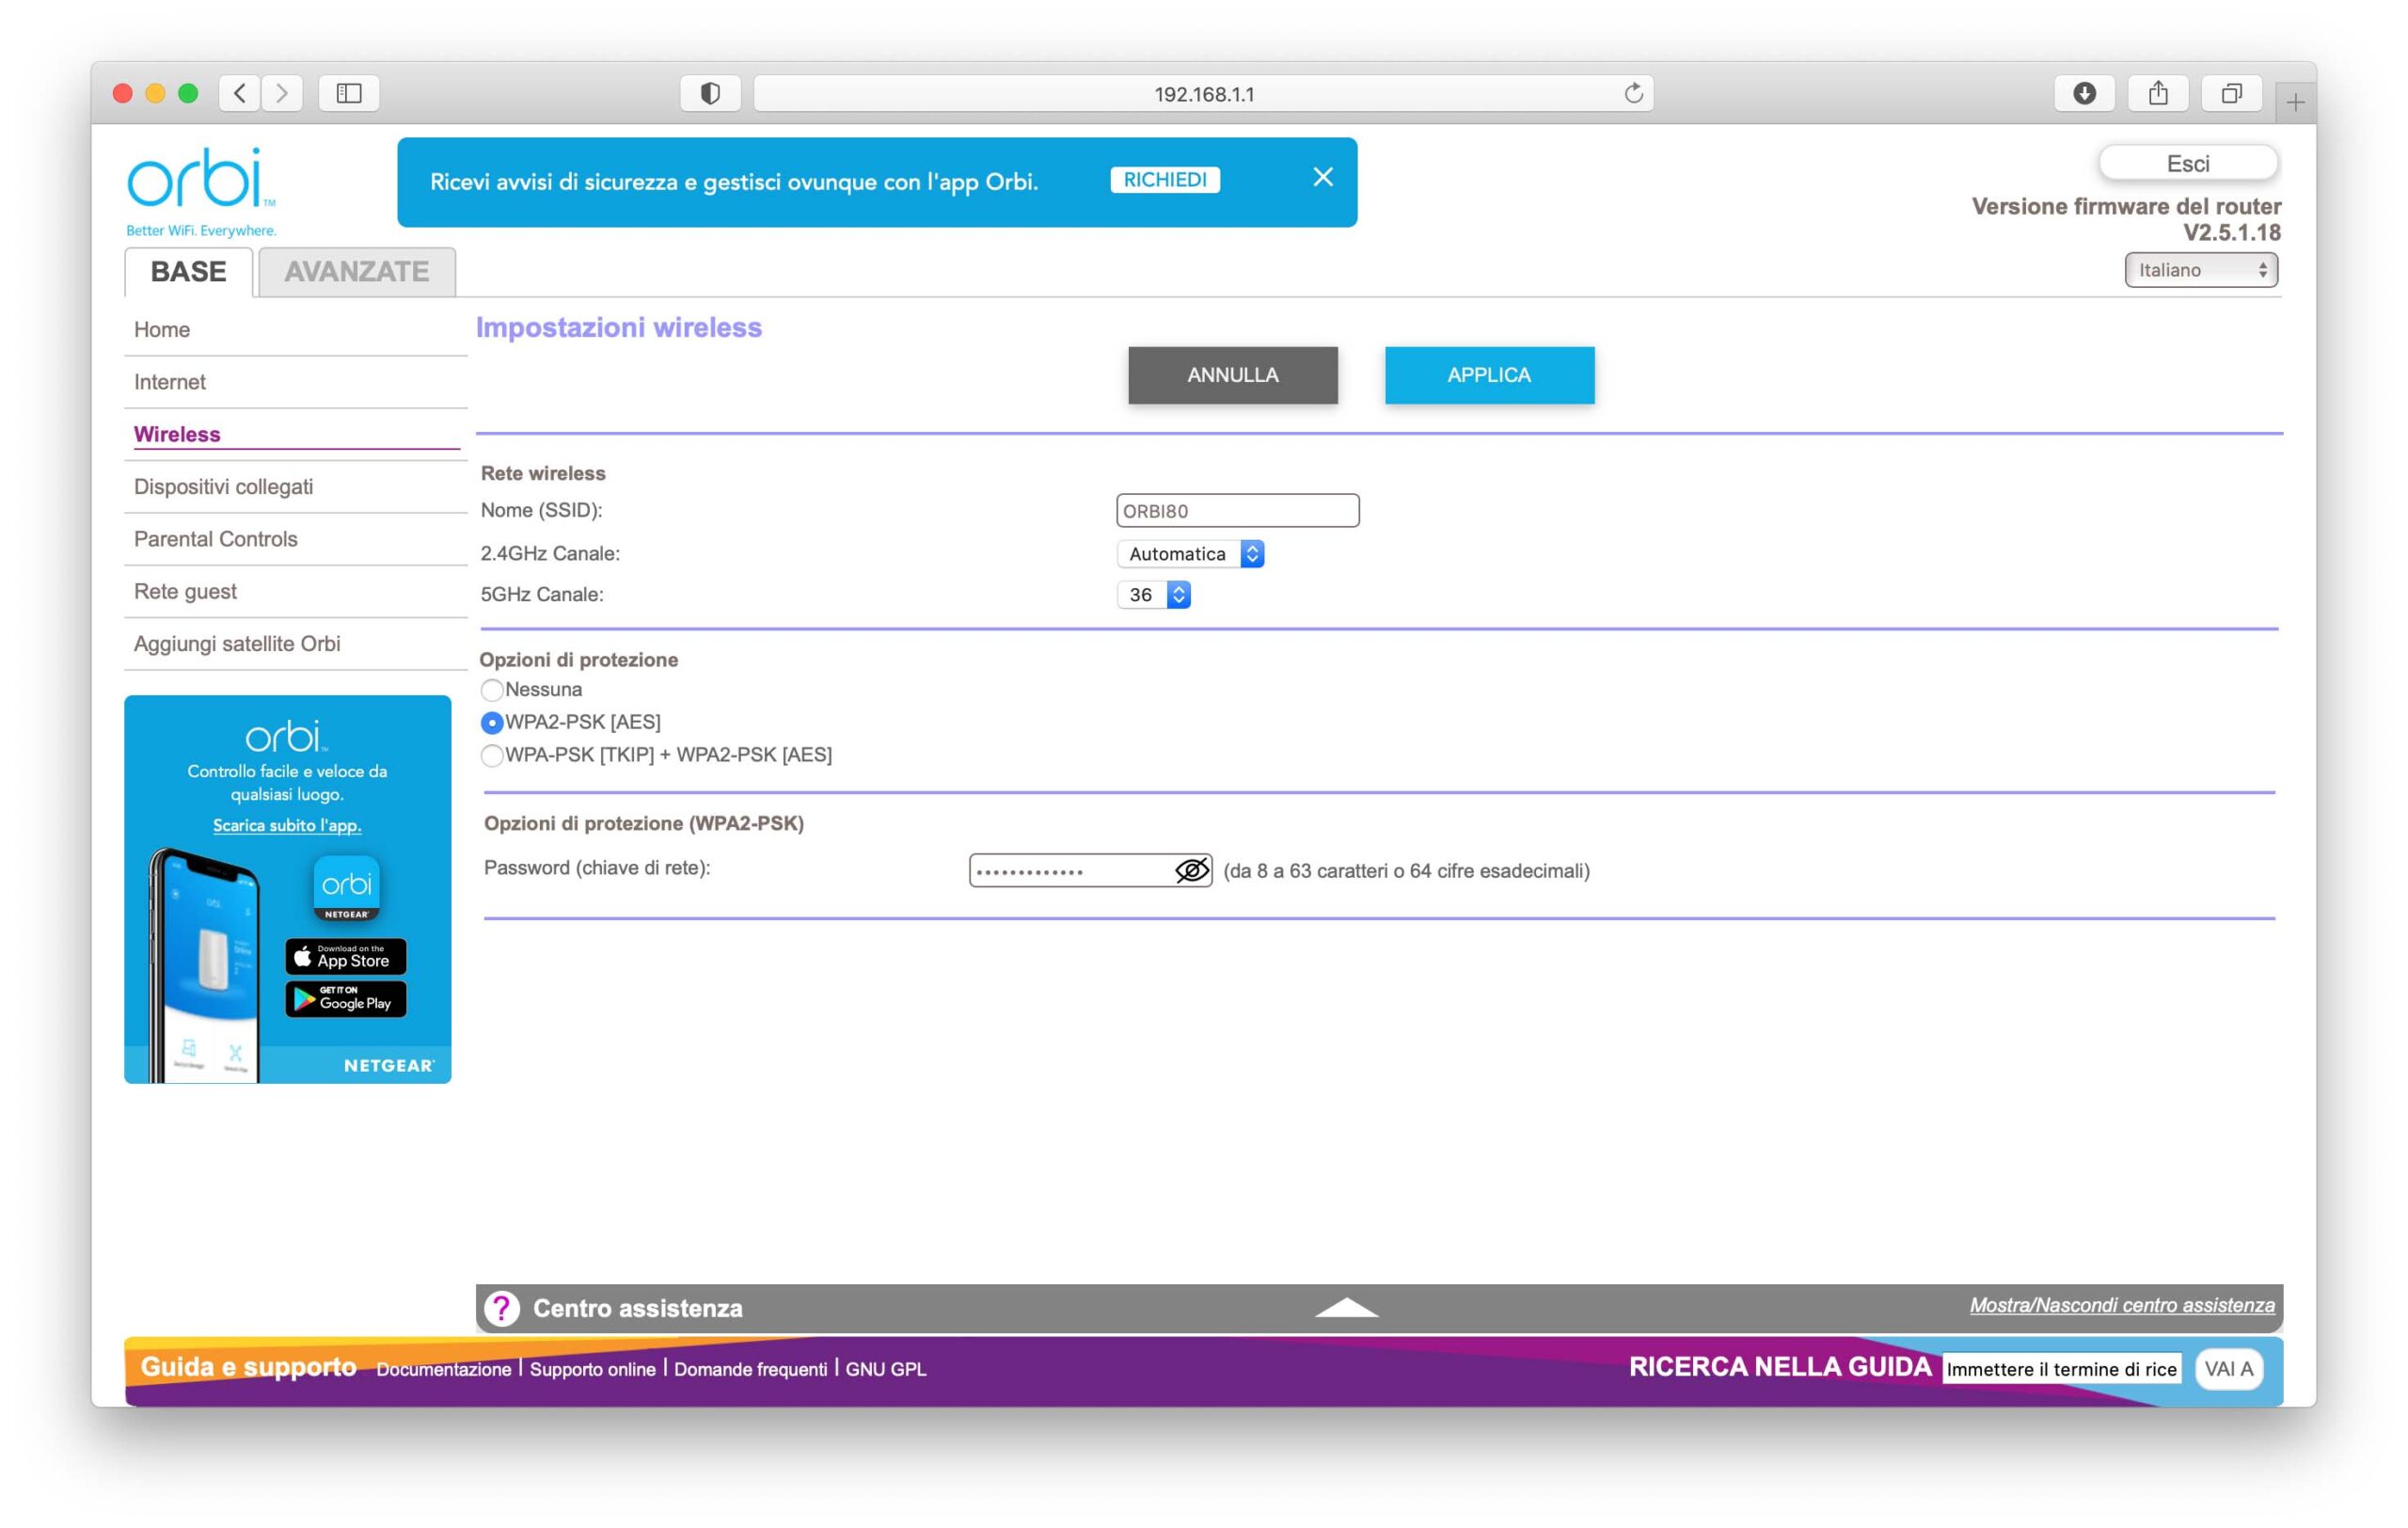Select the Nessuna protection option
This screenshot has height=1528, width=2408.
click(492, 690)
